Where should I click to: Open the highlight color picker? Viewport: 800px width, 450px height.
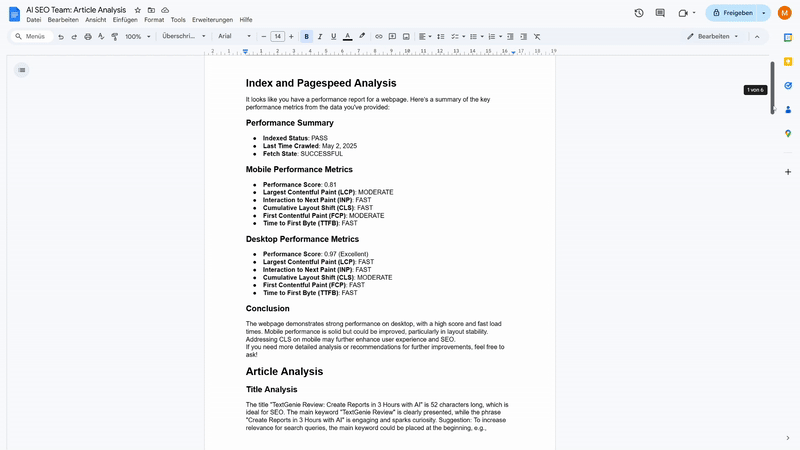(362, 37)
